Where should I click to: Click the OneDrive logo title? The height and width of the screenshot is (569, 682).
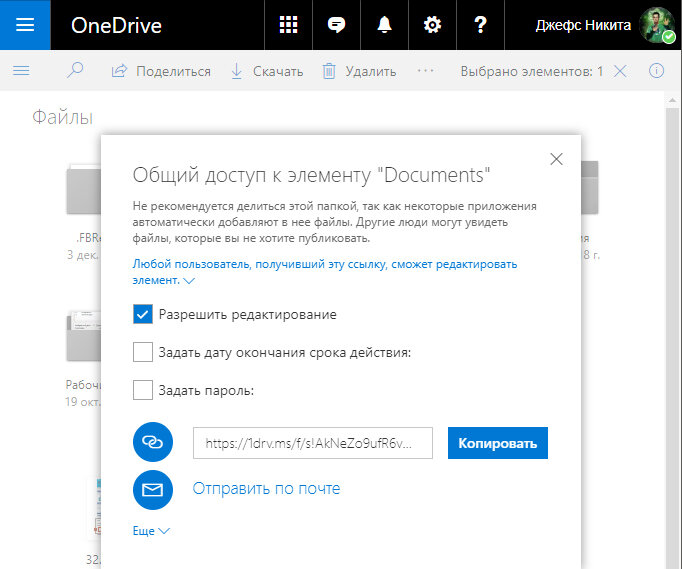pos(116,25)
